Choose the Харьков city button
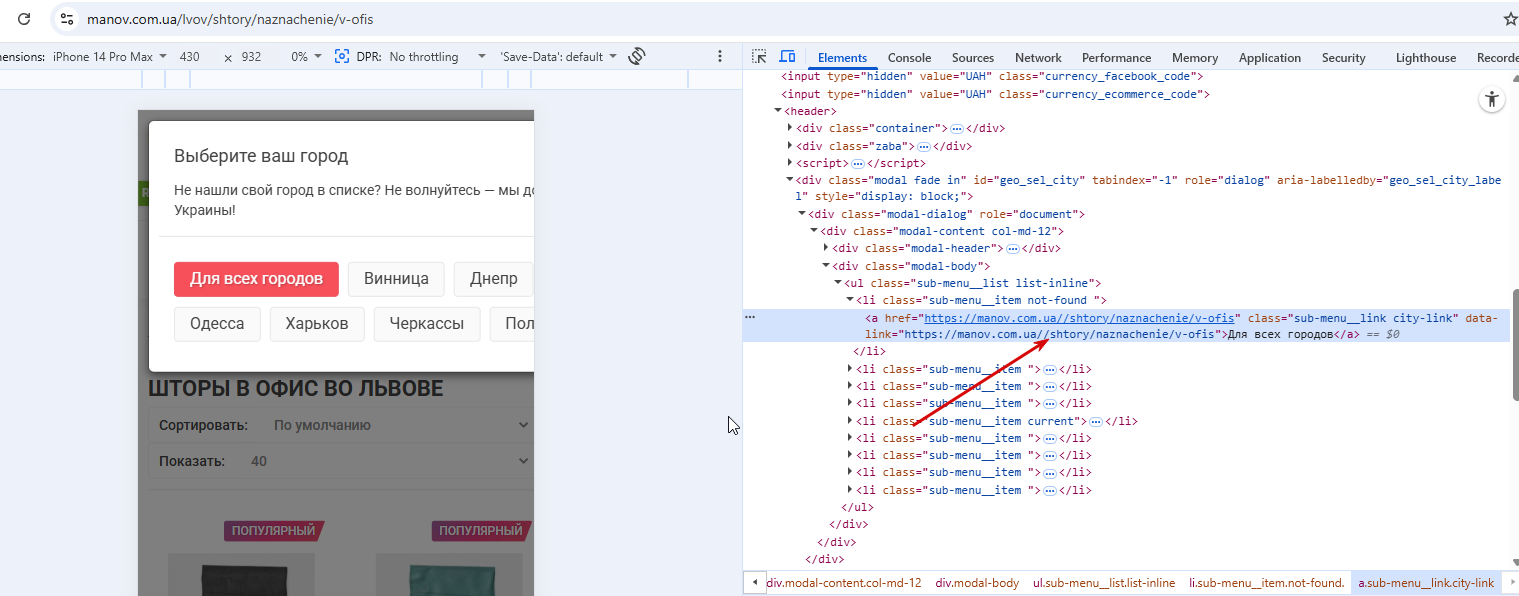The height and width of the screenshot is (596, 1519). pos(317,324)
